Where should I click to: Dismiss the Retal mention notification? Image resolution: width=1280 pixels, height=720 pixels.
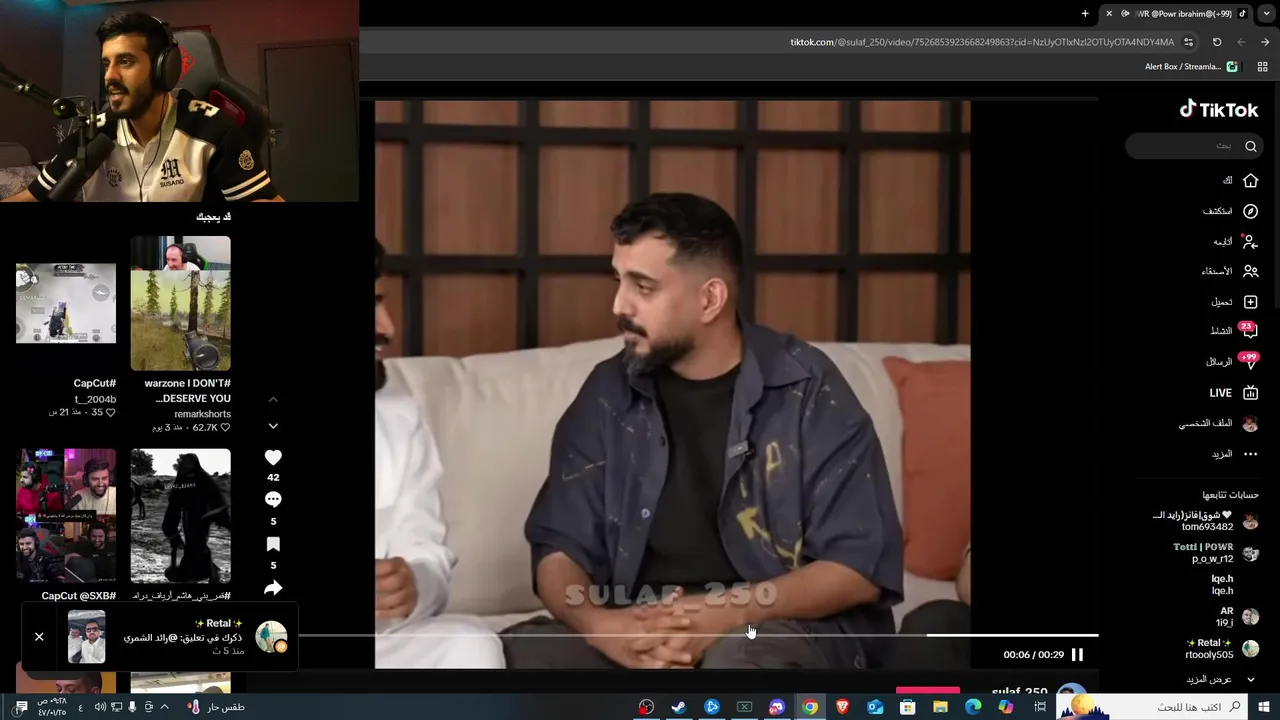39,636
